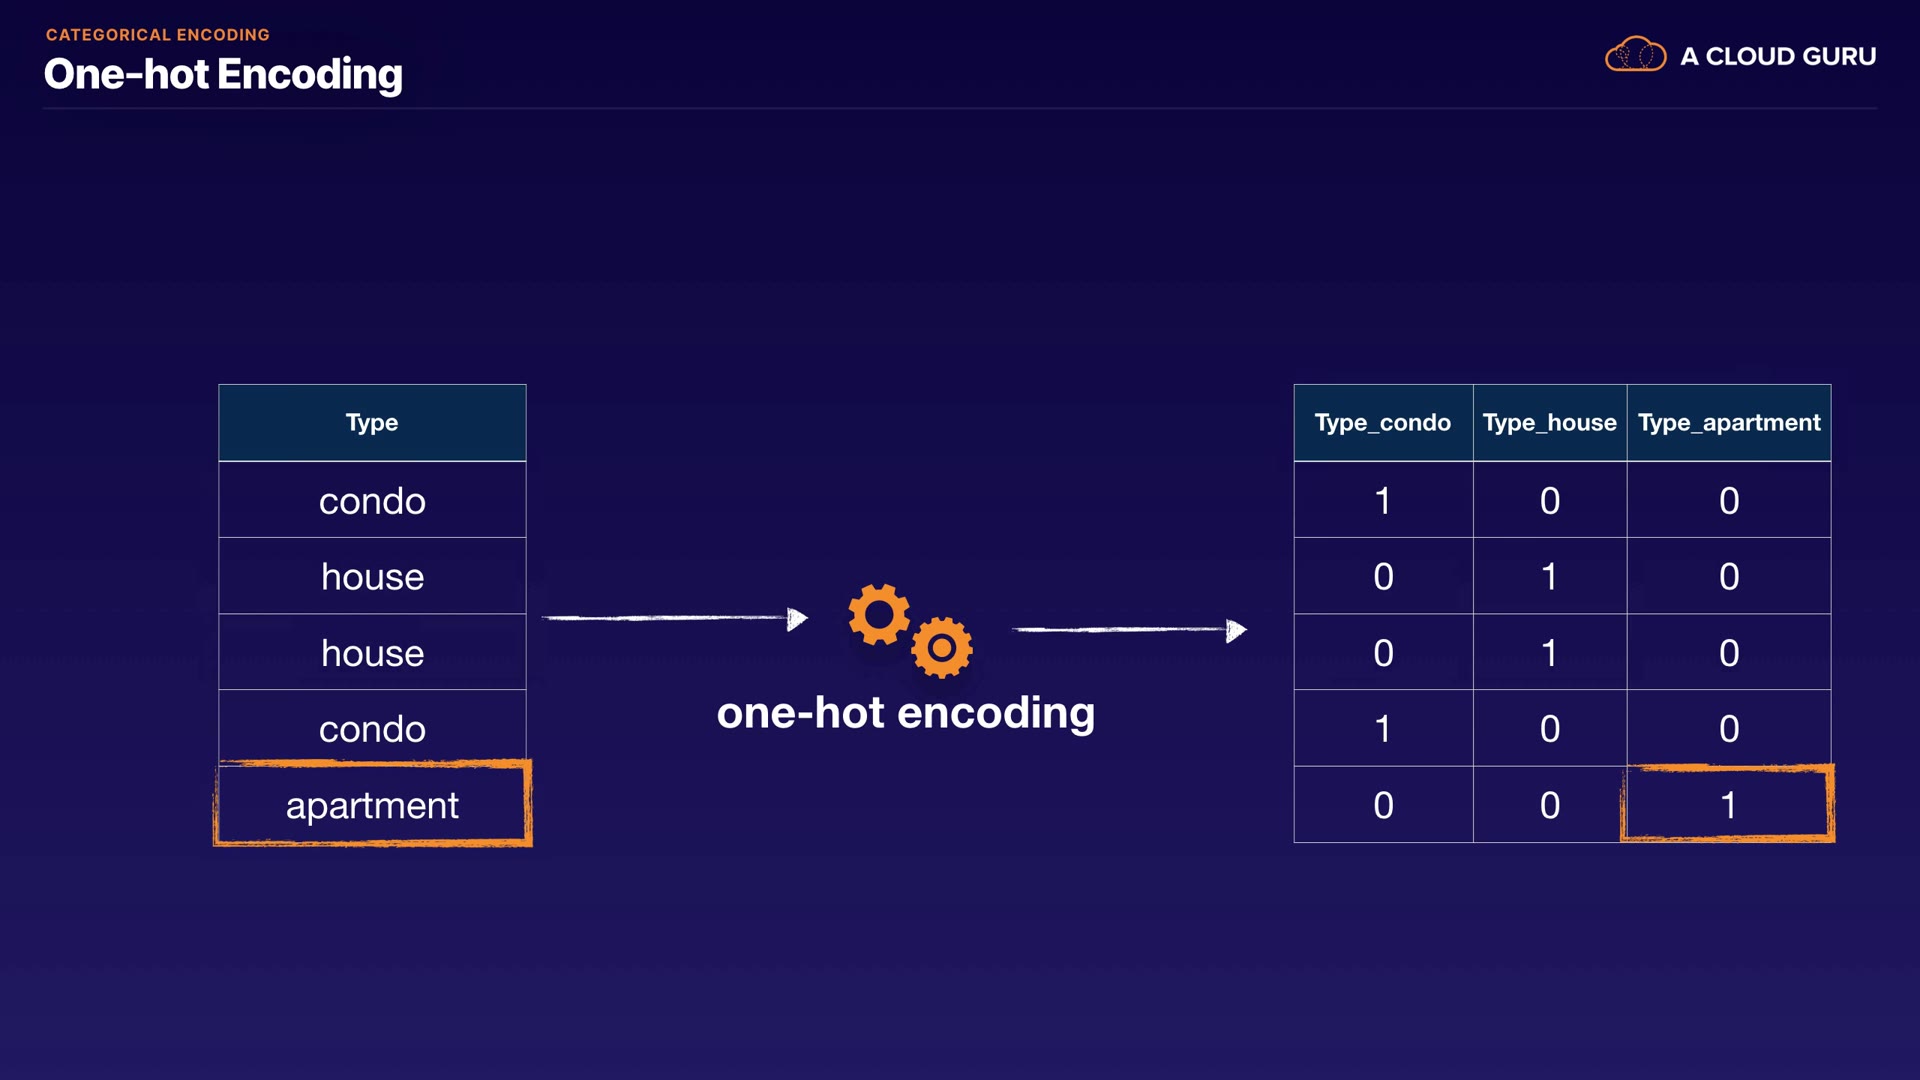Click the 1 in second row of Type_house

click(1549, 577)
